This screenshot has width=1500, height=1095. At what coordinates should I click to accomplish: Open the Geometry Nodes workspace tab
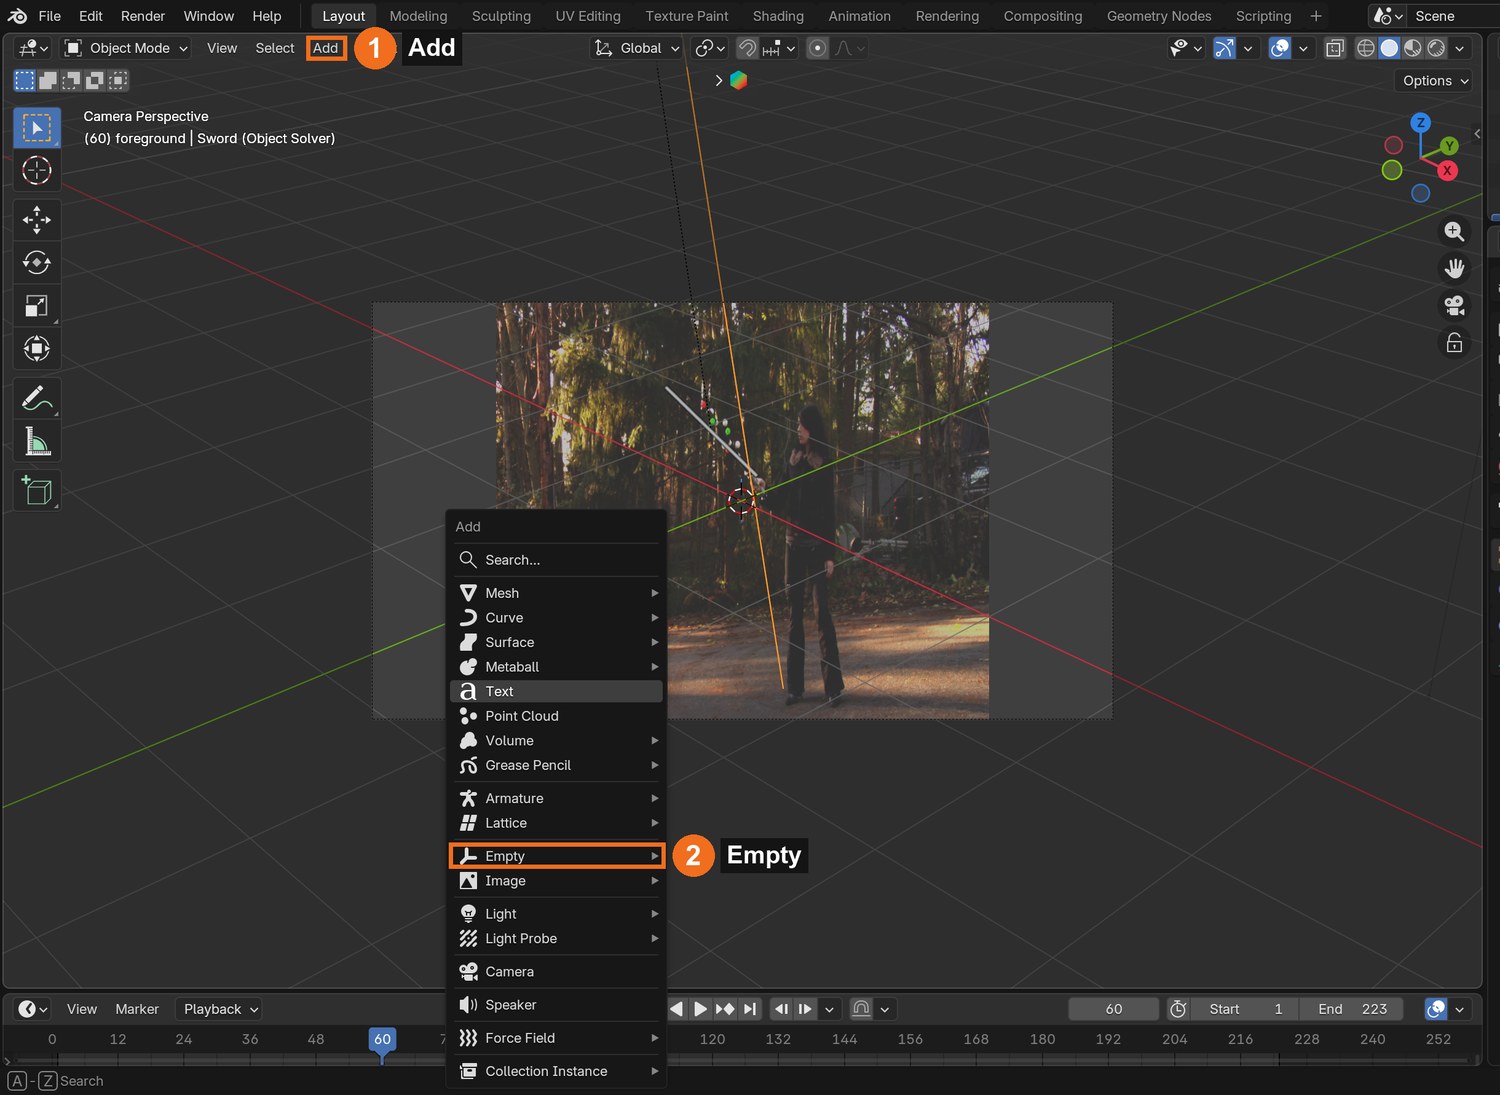(1159, 16)
